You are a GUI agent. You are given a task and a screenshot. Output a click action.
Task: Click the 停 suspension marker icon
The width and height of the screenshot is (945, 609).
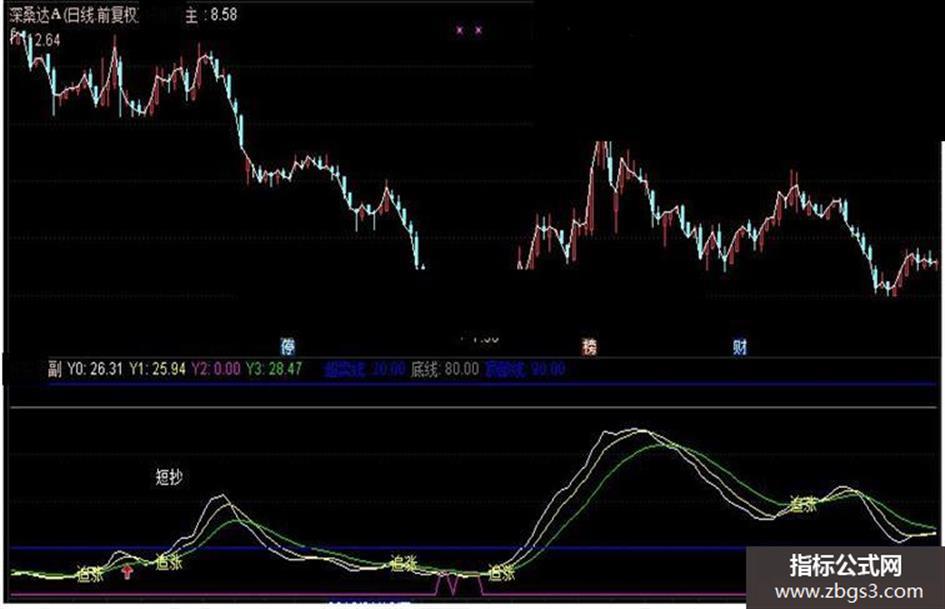click(288, 347)
